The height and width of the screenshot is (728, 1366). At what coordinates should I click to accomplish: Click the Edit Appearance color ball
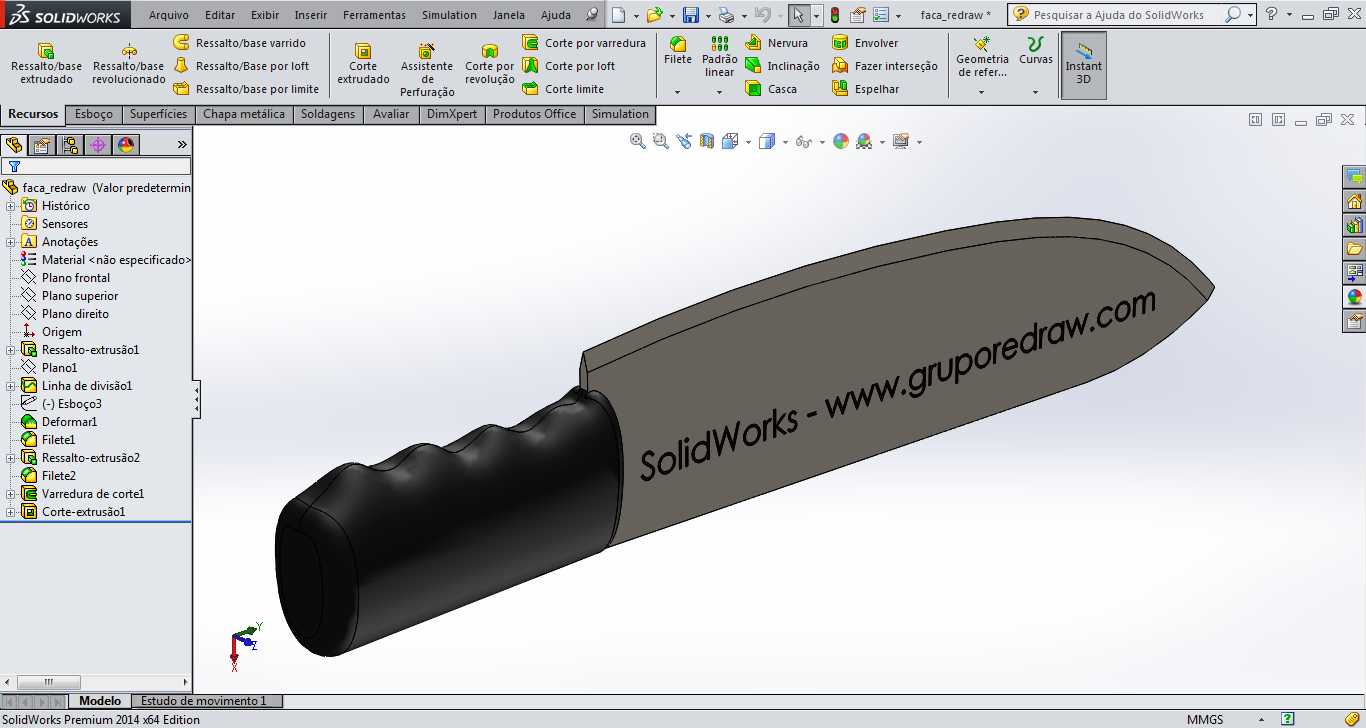click(x=841, y=141)
